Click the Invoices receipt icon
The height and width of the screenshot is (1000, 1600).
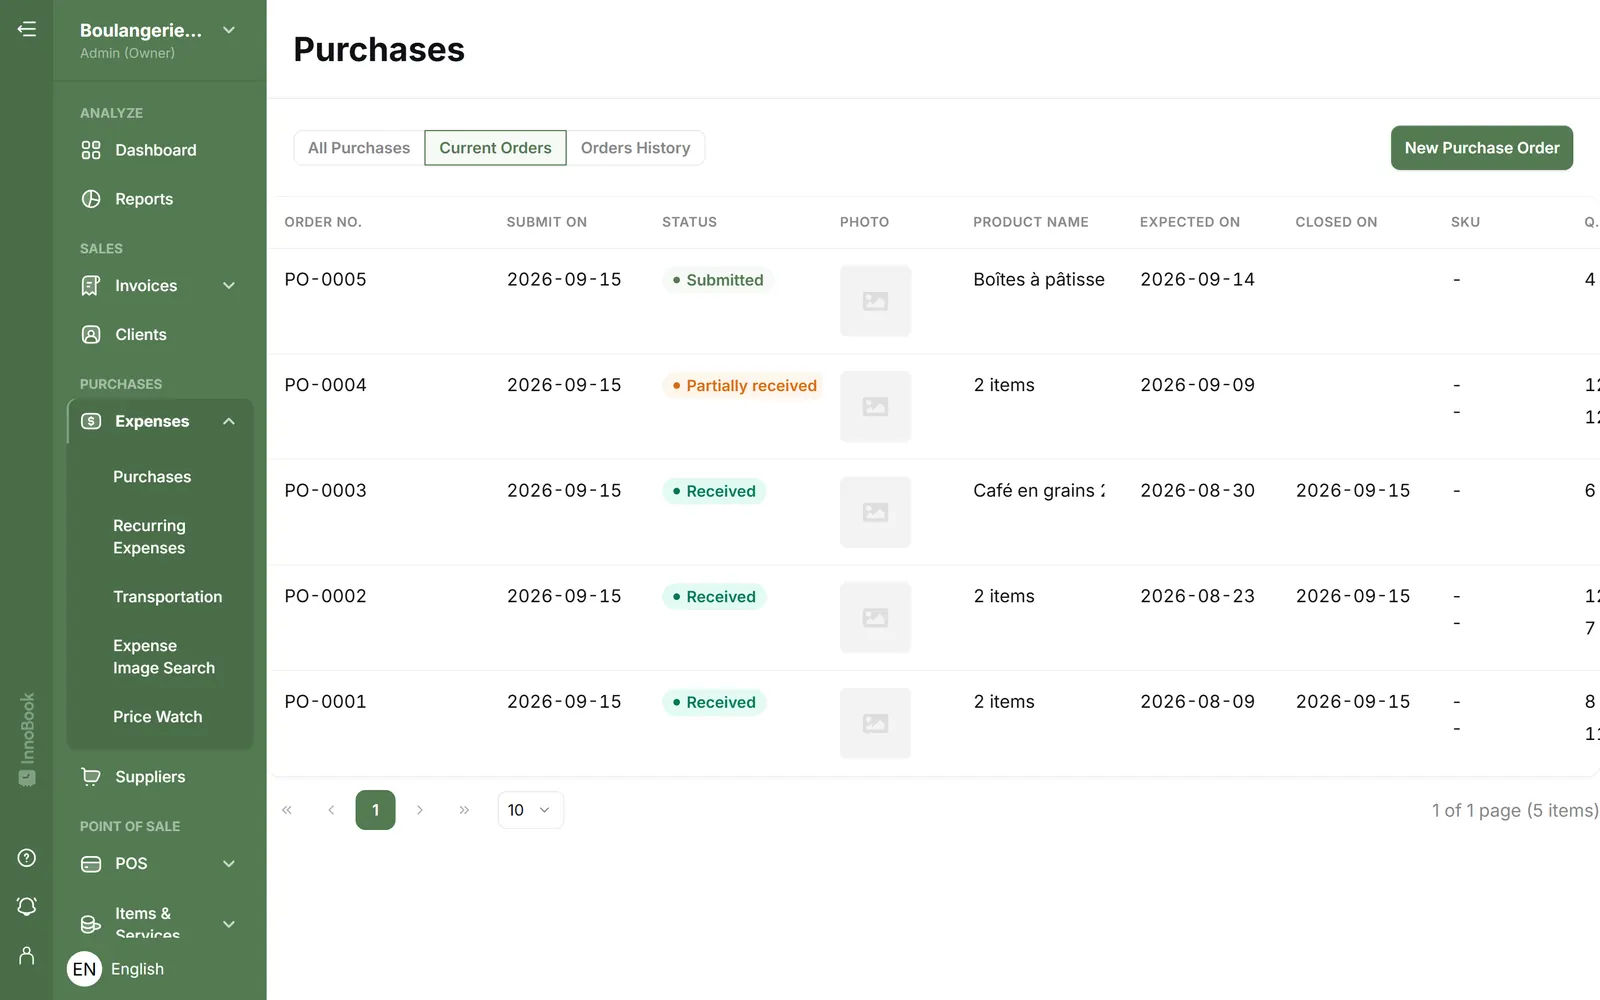click(91, 286)
